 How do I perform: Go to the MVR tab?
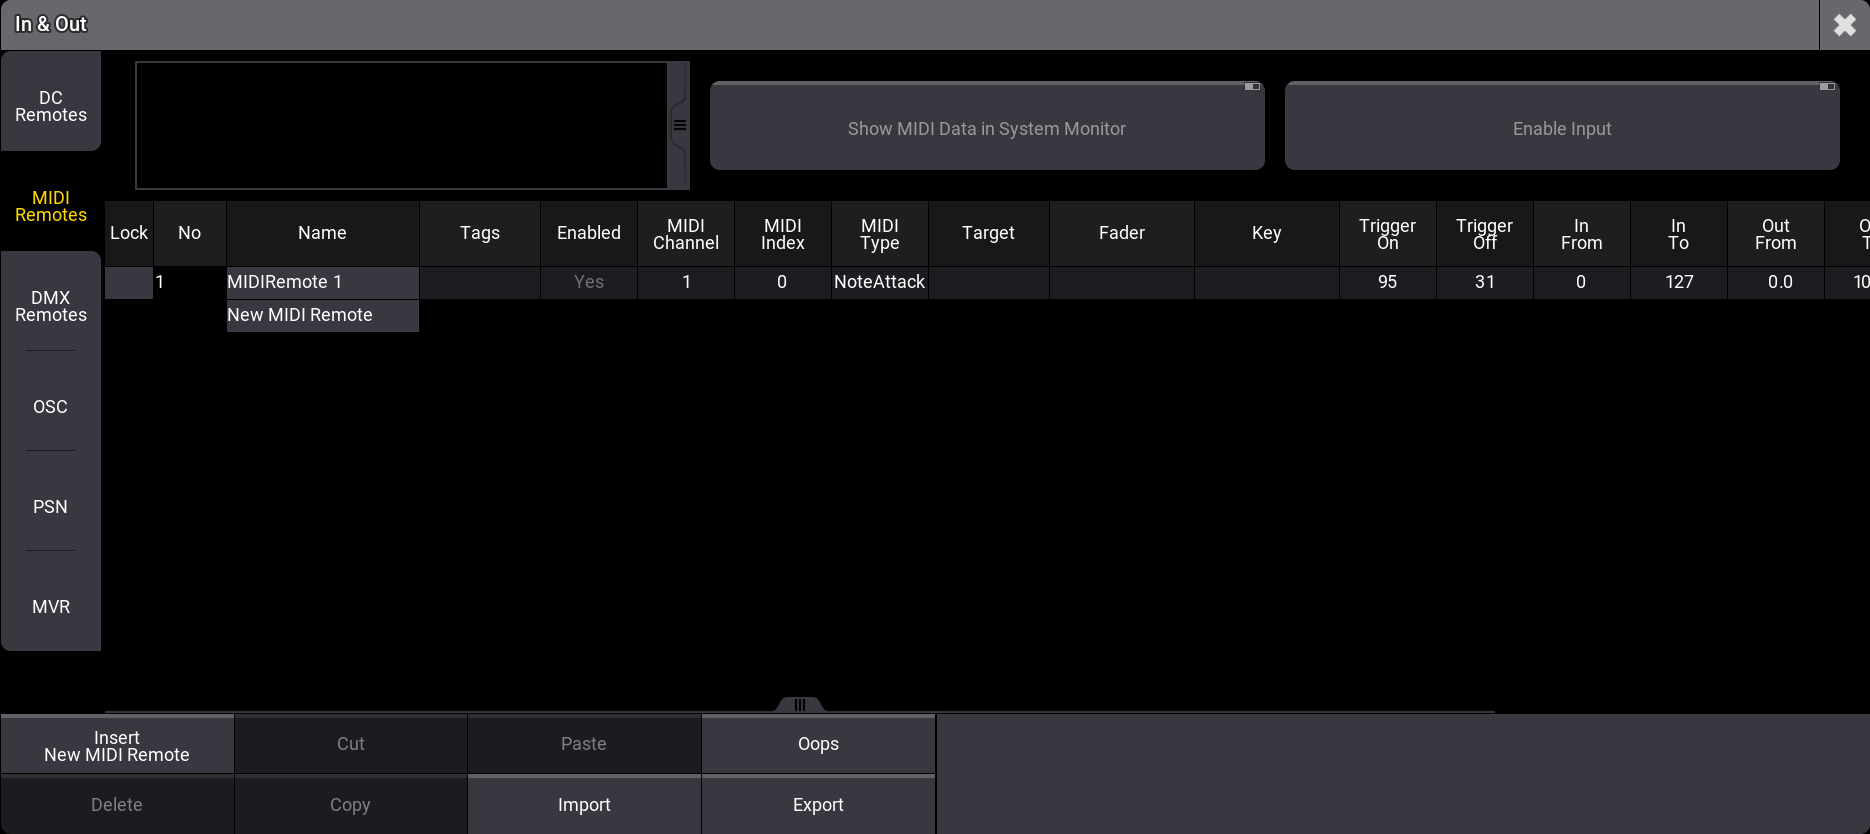(x=51, y=607)
